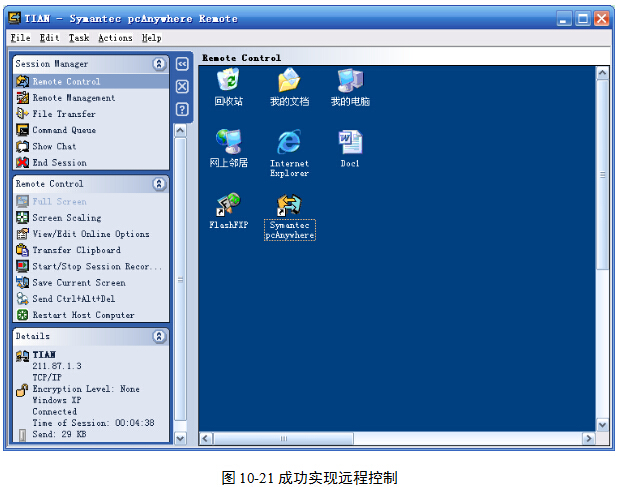The height and width of the screenshot is (487, 619).
Task: Click remote view horizontal scroll left arrow
Action: click(x=206, y=438)
